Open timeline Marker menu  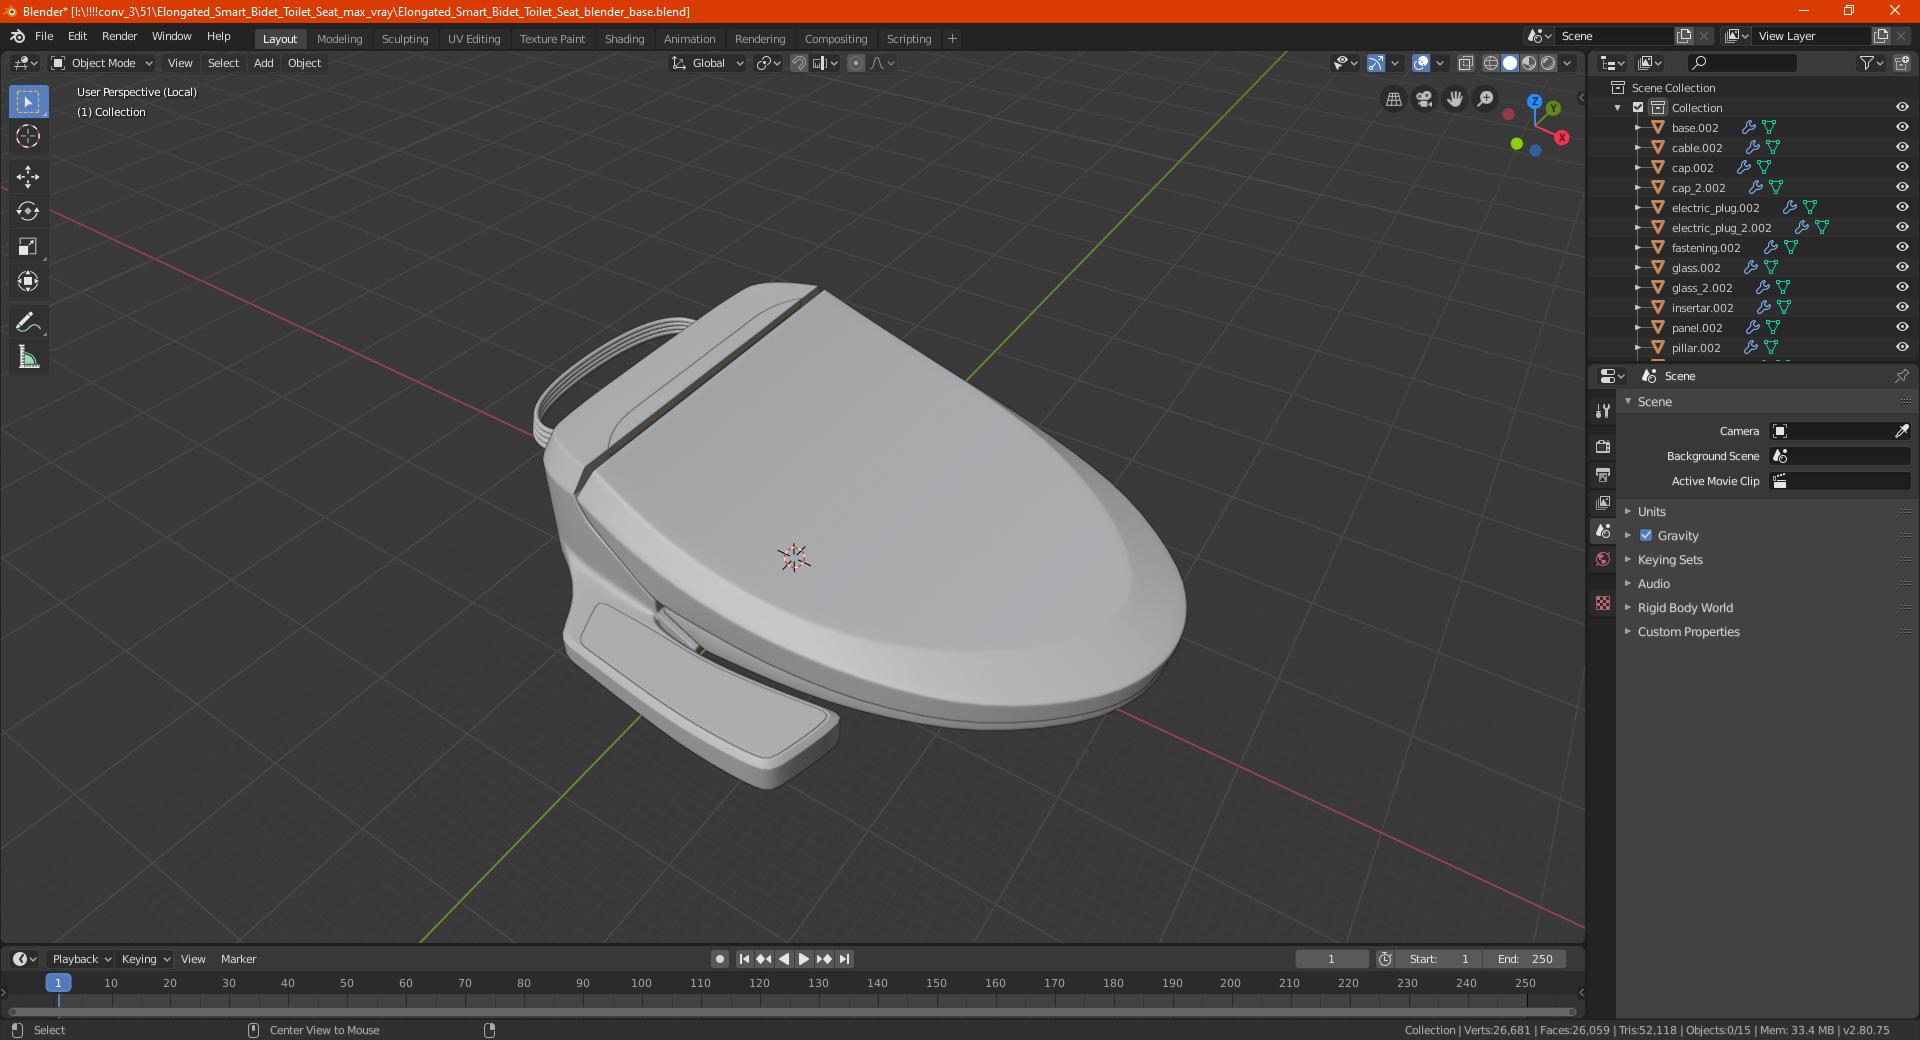click(238, 959)
